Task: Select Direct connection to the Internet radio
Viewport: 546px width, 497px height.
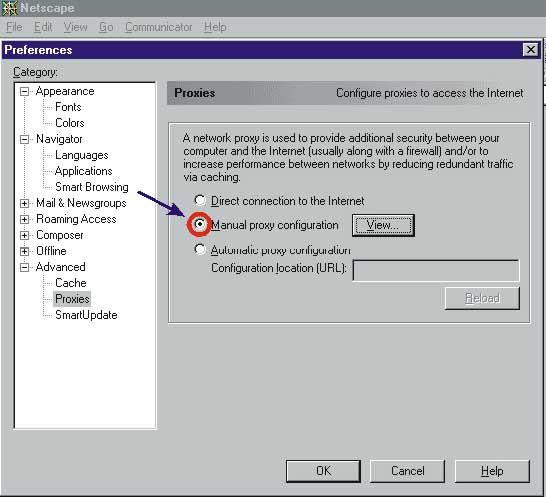Action: pyautogui.click(x=200, y=200)
